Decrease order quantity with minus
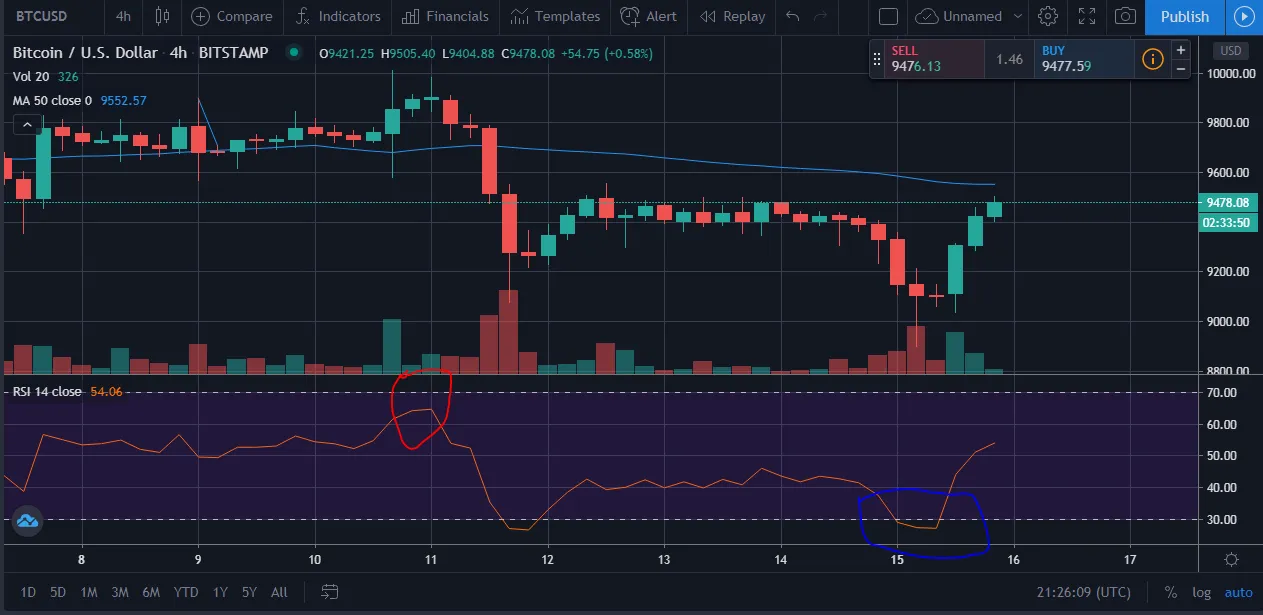1263x615 pixels. 1181,68
